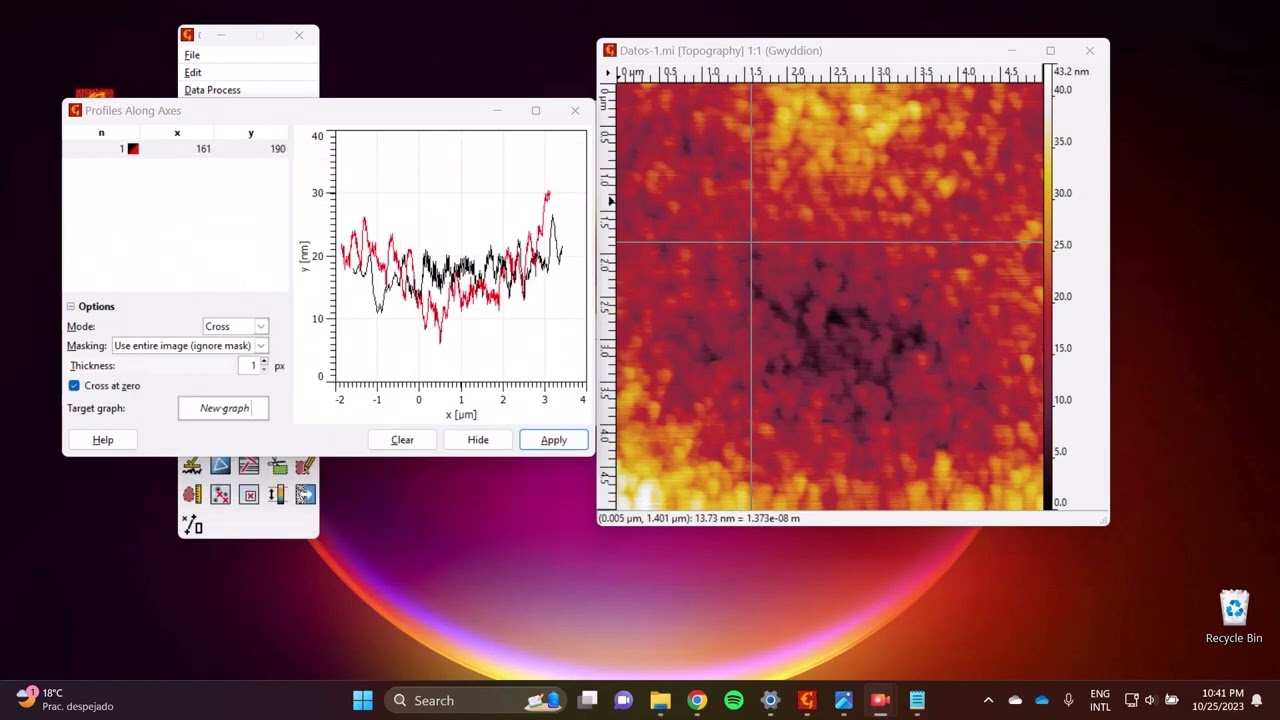Select the color range stretch tool

click(x=277, y=494)
